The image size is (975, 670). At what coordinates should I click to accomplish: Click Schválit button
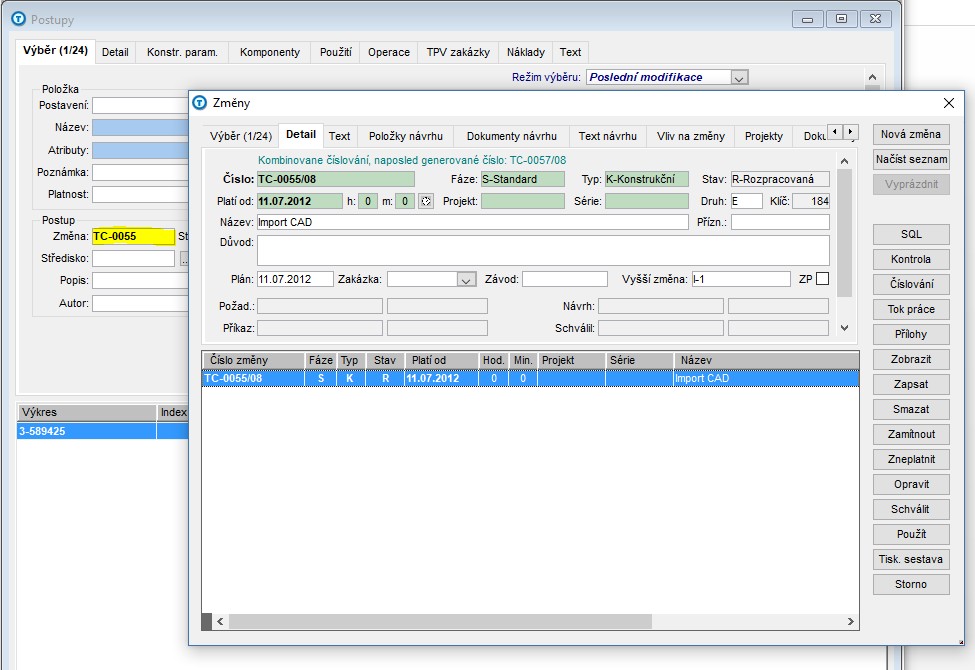pyautogui.click(x=911, y=509)
